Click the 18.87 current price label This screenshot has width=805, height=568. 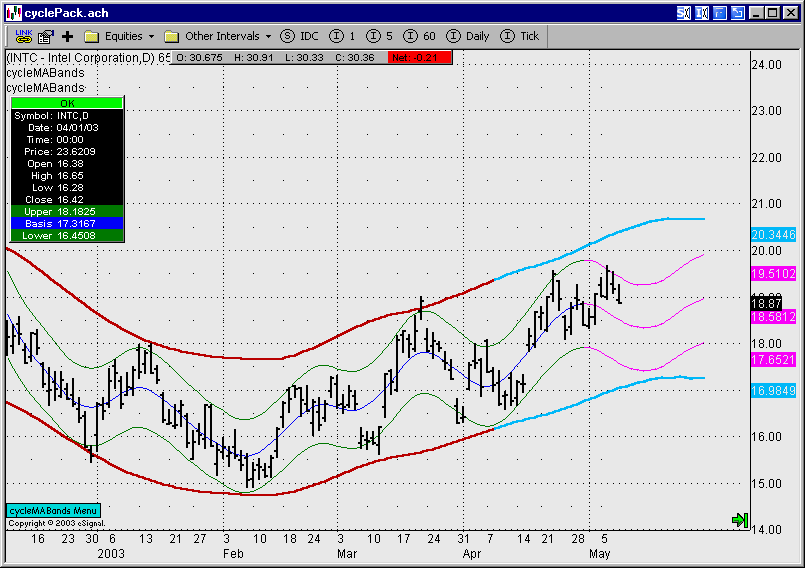point(766,304)
